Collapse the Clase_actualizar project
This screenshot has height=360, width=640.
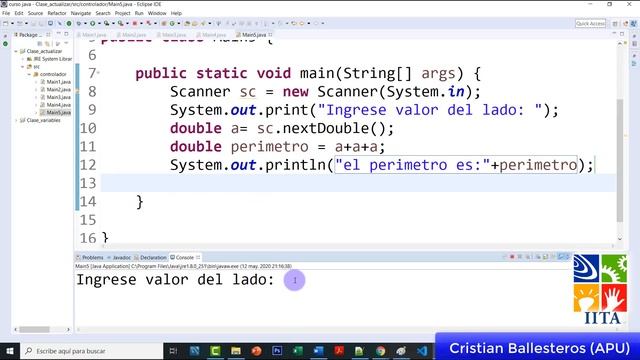(16, 51)
